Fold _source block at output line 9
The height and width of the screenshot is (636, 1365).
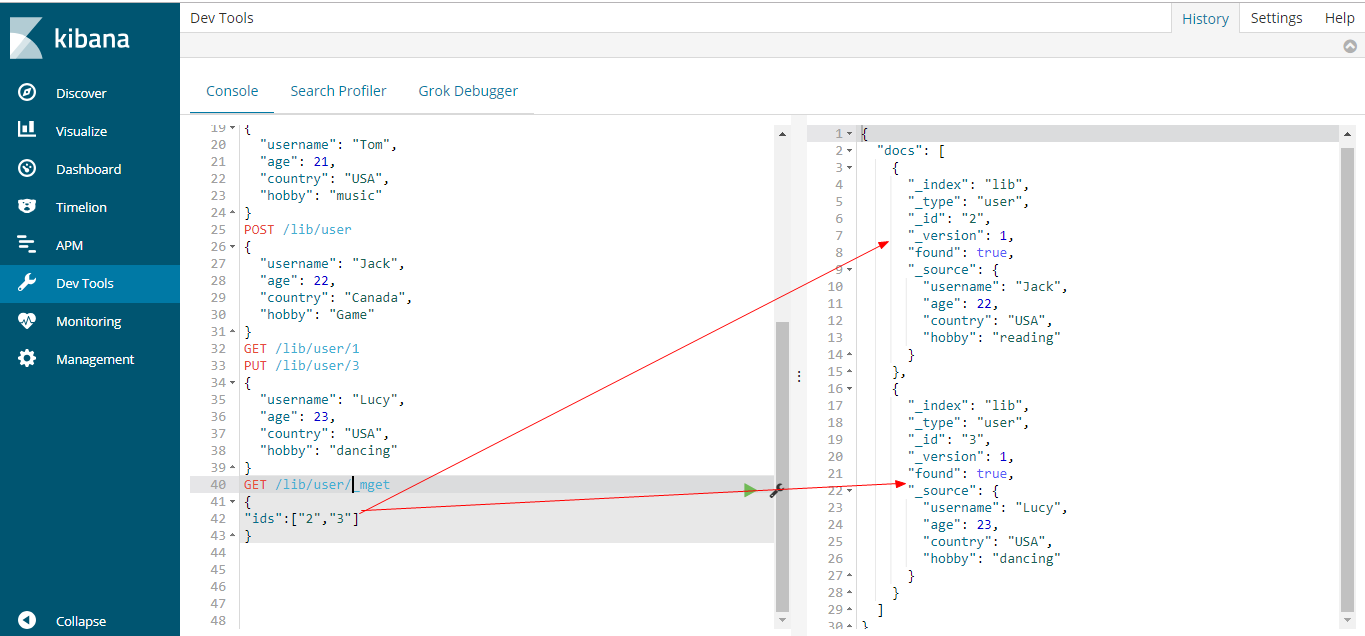[x=850, y=269]
